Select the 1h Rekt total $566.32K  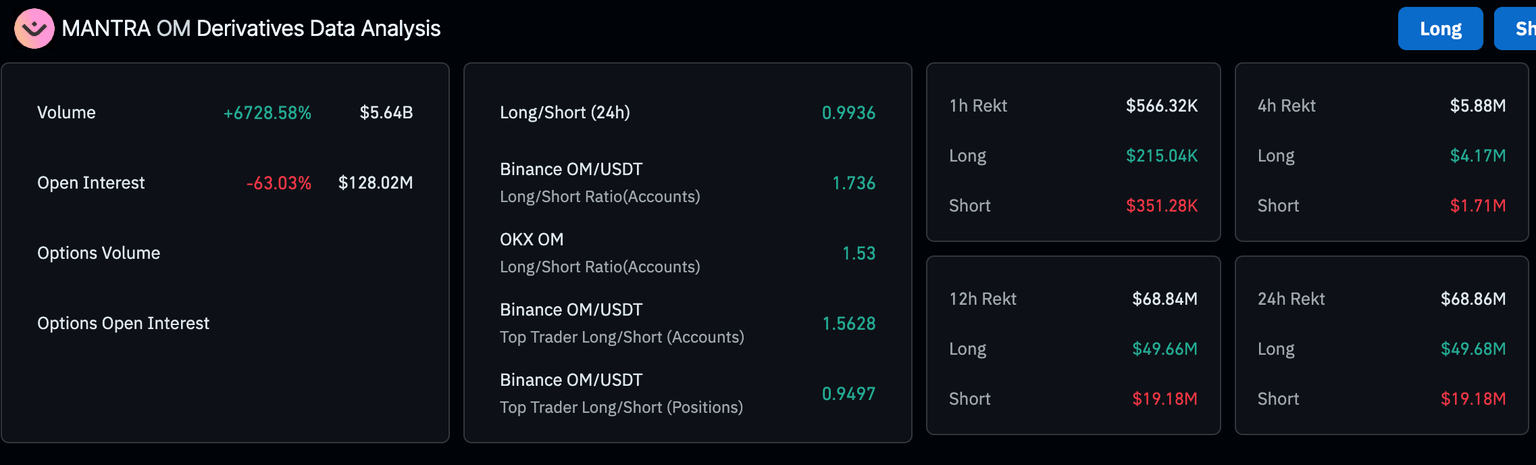coord(1161,105)
